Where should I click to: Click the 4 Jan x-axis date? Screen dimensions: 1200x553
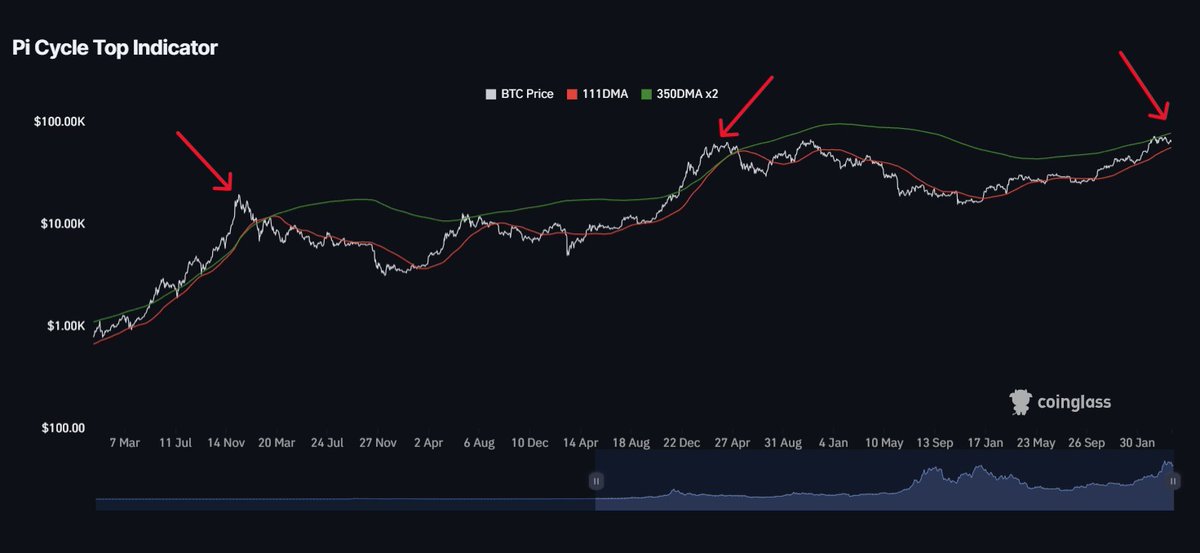(x=834, y=442)
